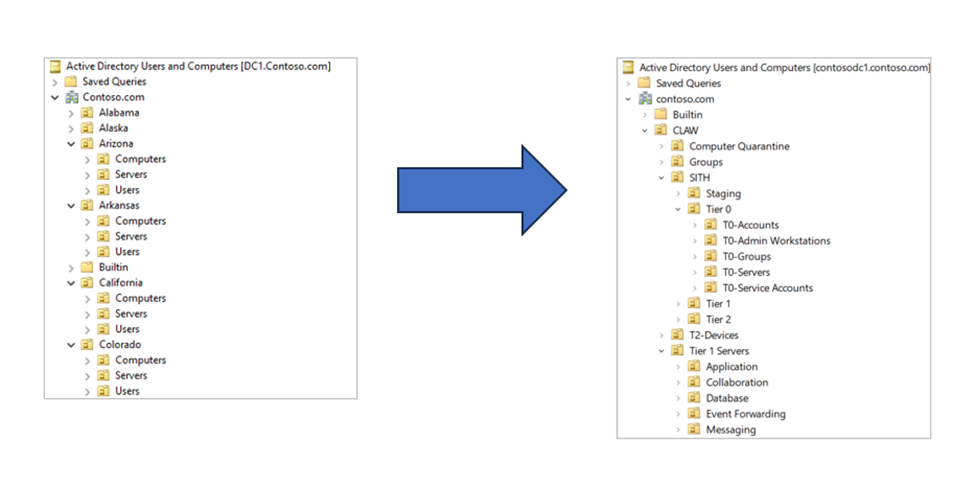This screenshot has height=488, width=975.
Task: Select 'Builtin' label in contosodc1 console
Action: coord(688,114)
